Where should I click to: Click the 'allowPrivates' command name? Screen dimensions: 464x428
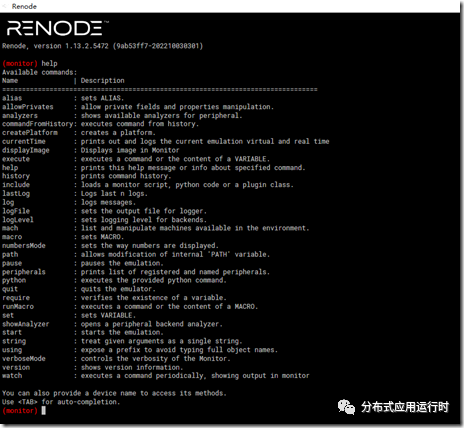[x=28, y=107]
